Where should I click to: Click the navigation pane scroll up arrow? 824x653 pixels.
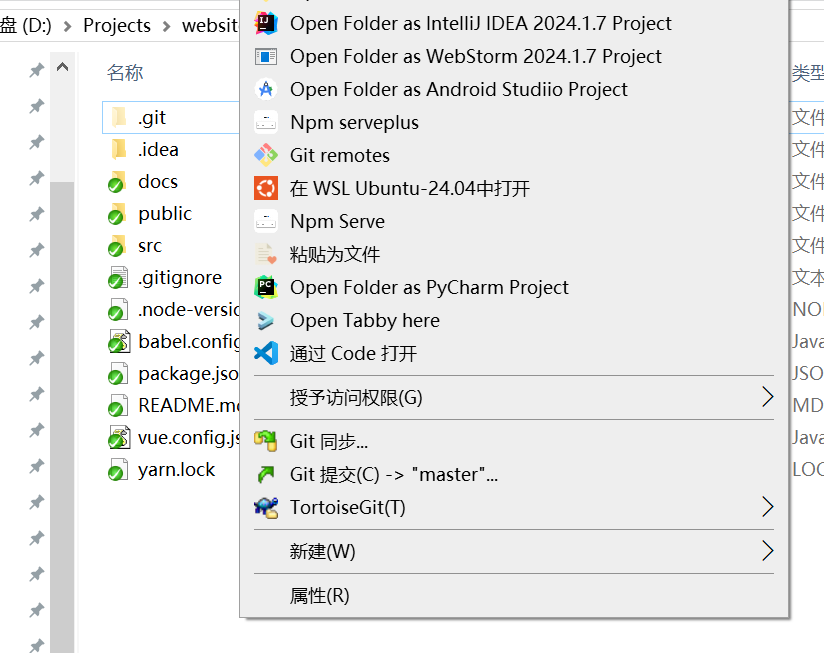[x=62, y=68]
